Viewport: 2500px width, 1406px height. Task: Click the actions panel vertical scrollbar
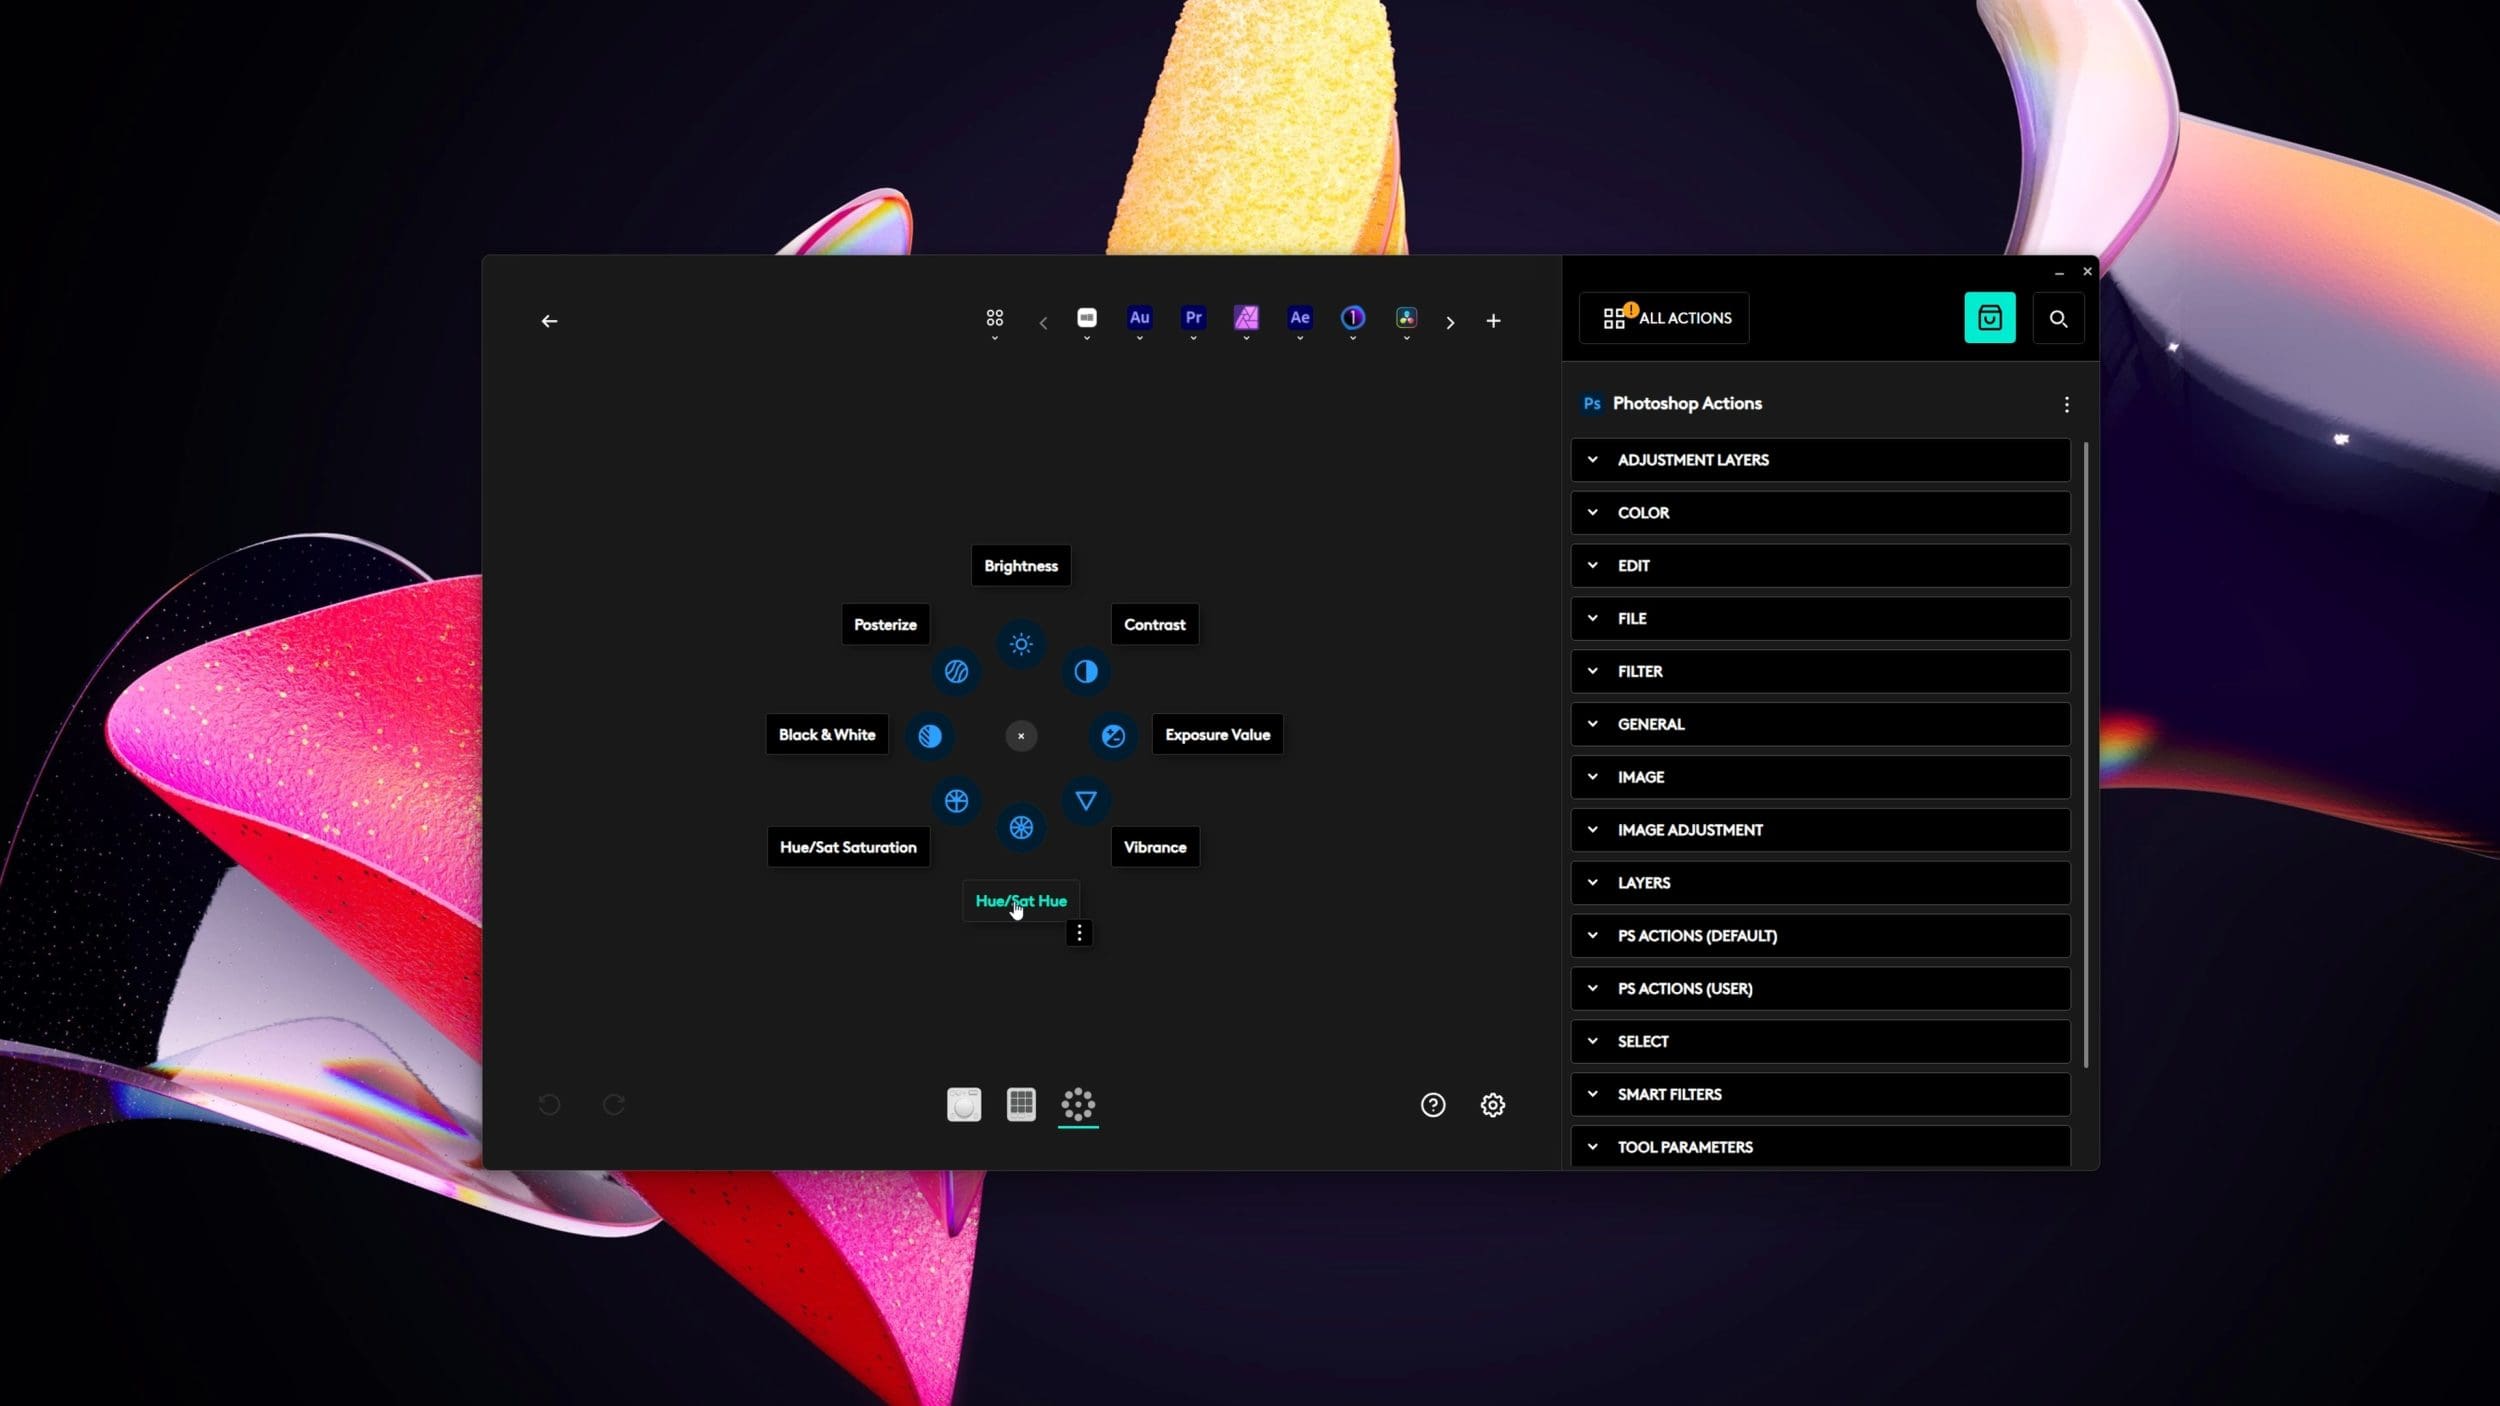2085,755
